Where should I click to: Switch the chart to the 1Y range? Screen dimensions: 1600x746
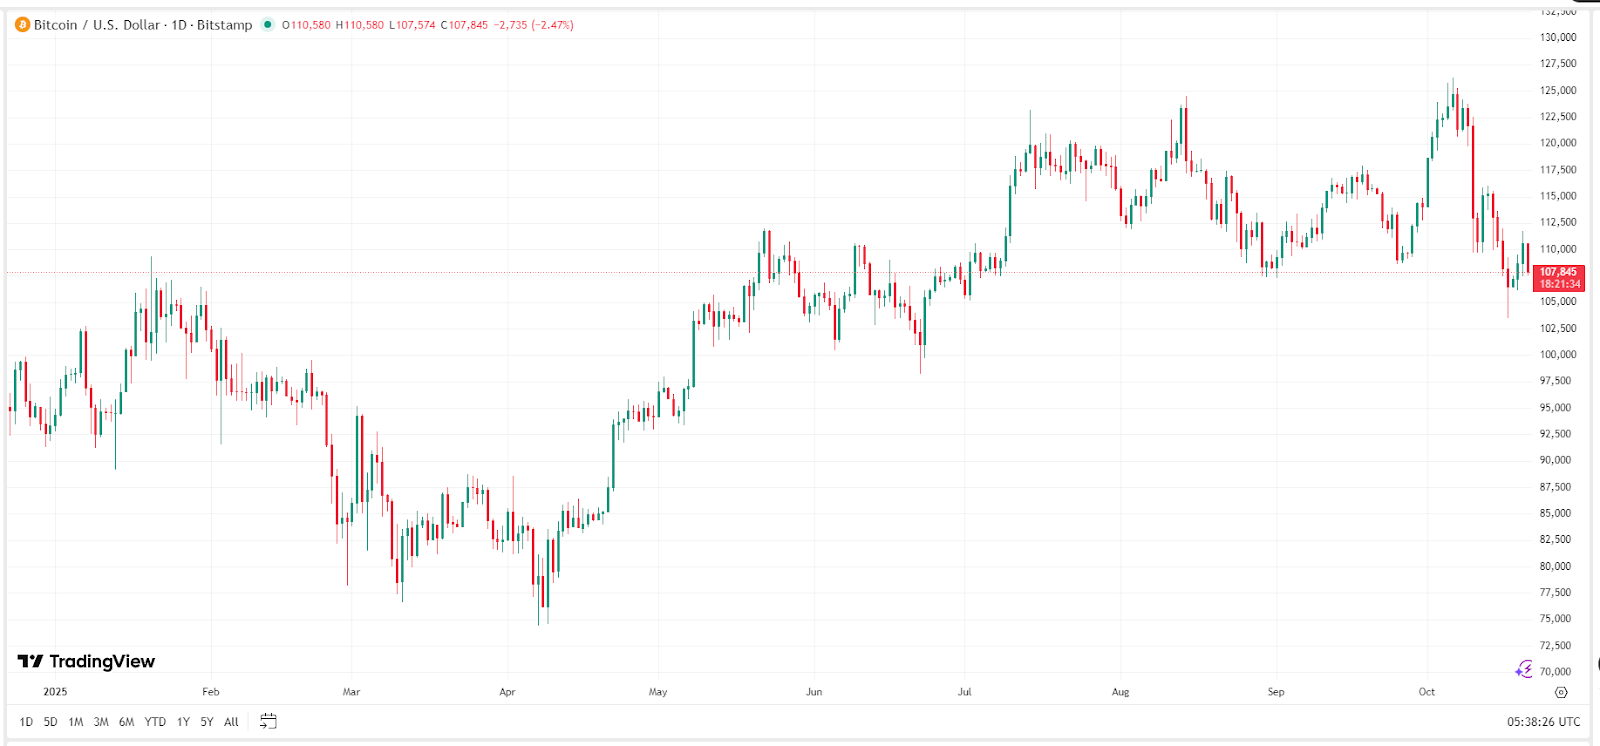181,721
